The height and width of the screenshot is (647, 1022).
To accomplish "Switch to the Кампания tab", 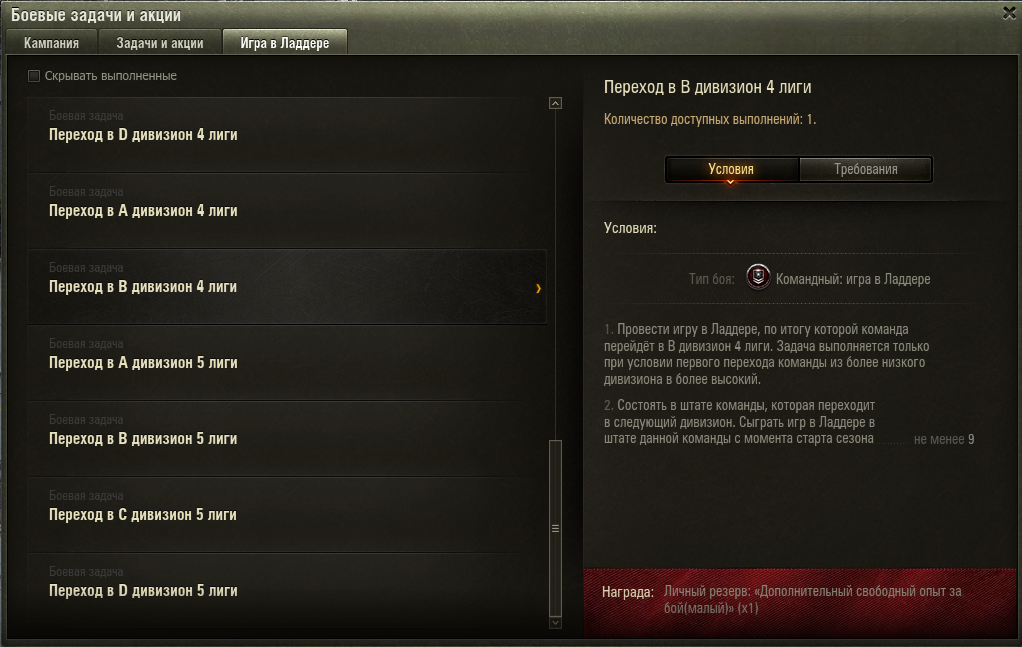I will coord(51,42).
